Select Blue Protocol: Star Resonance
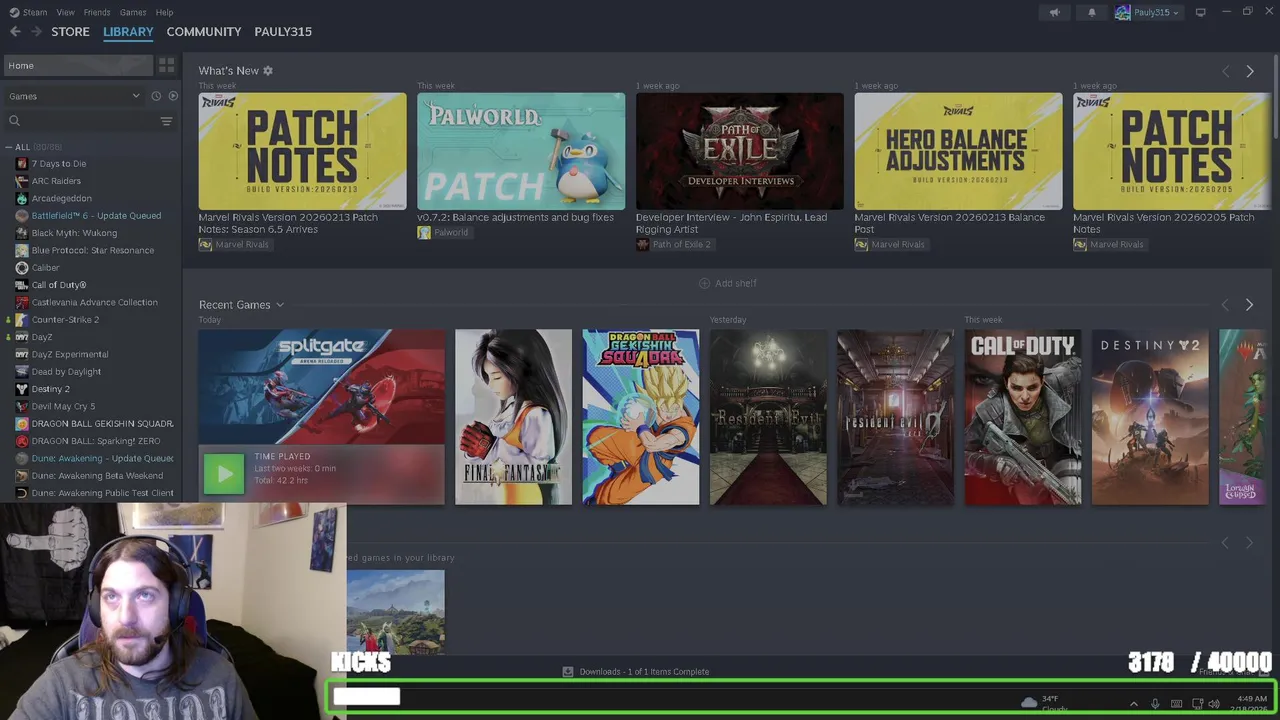This screenshot has width=1280, height=720. tap(92, 250)
